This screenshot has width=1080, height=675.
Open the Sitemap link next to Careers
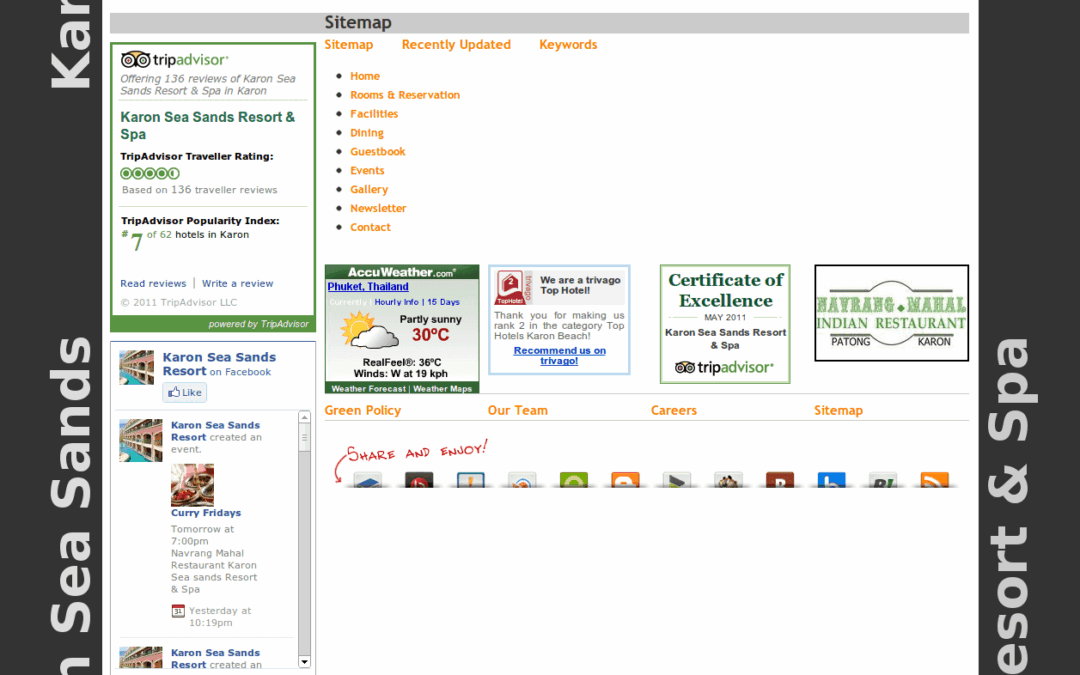click(838, 411)
